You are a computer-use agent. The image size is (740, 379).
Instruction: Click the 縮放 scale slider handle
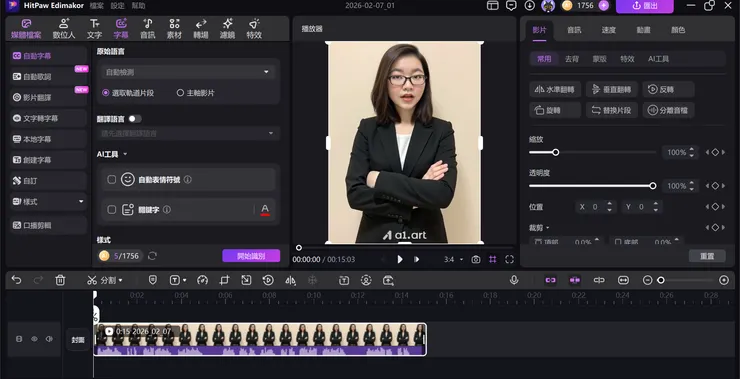coord(555,152)
